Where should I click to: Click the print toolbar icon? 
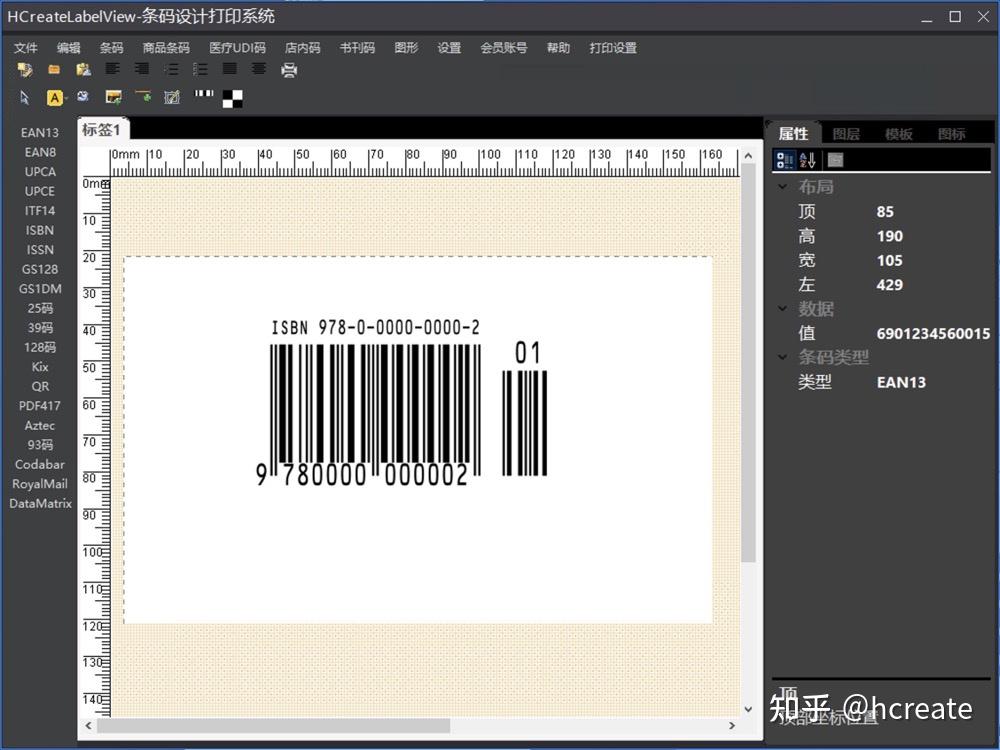290,70
